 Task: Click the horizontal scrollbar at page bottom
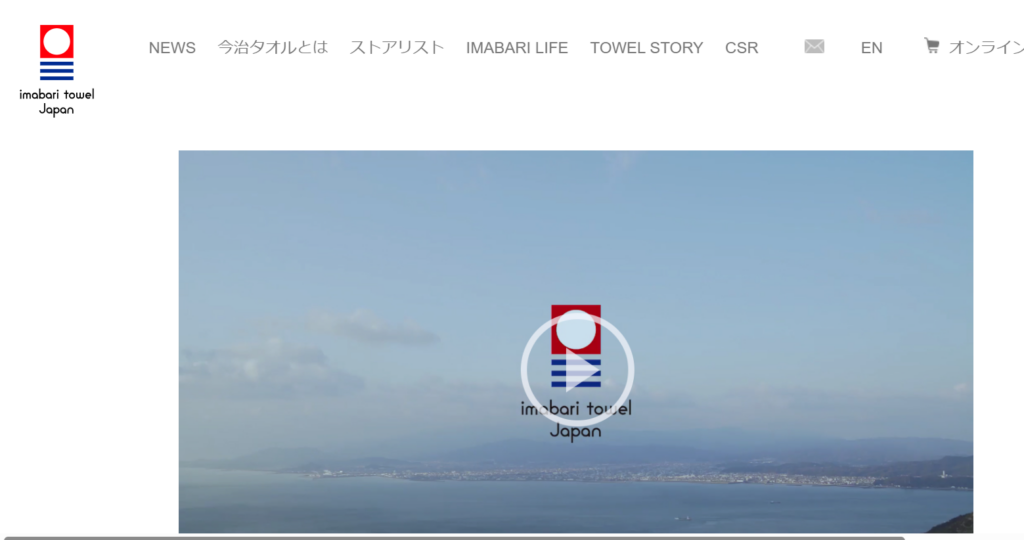click(450, 537)
